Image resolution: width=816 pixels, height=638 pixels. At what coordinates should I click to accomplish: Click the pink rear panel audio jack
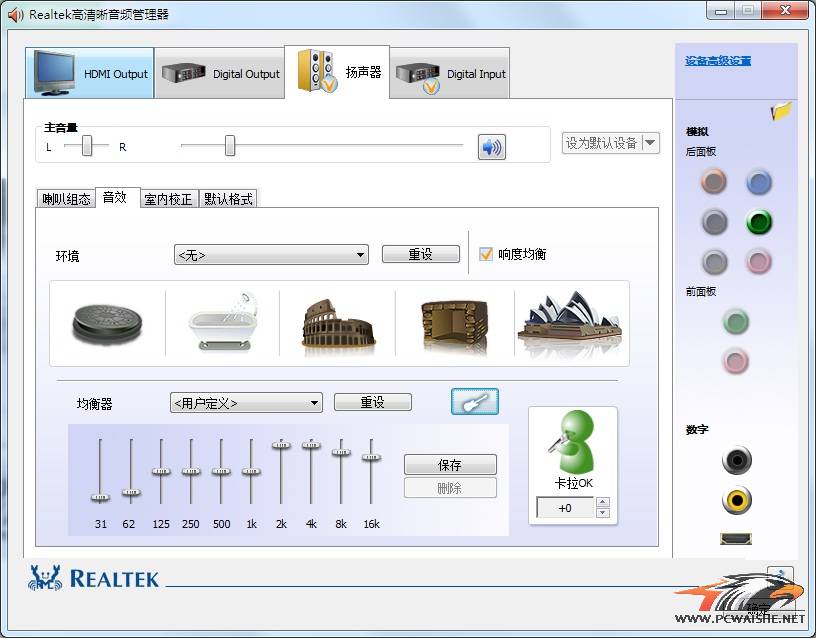pyautogui.click(x=758, y=261)
